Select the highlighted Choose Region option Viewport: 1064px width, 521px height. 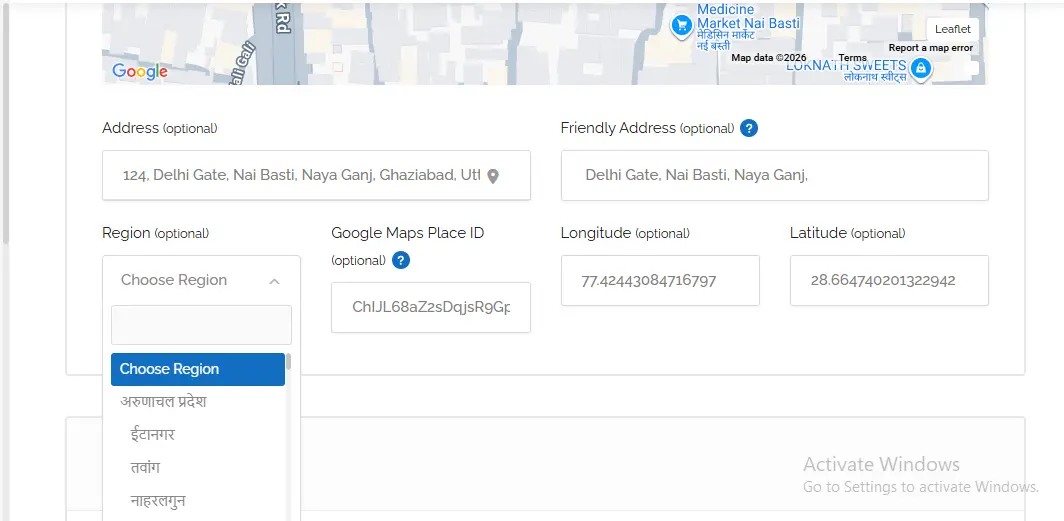[198, 369]
